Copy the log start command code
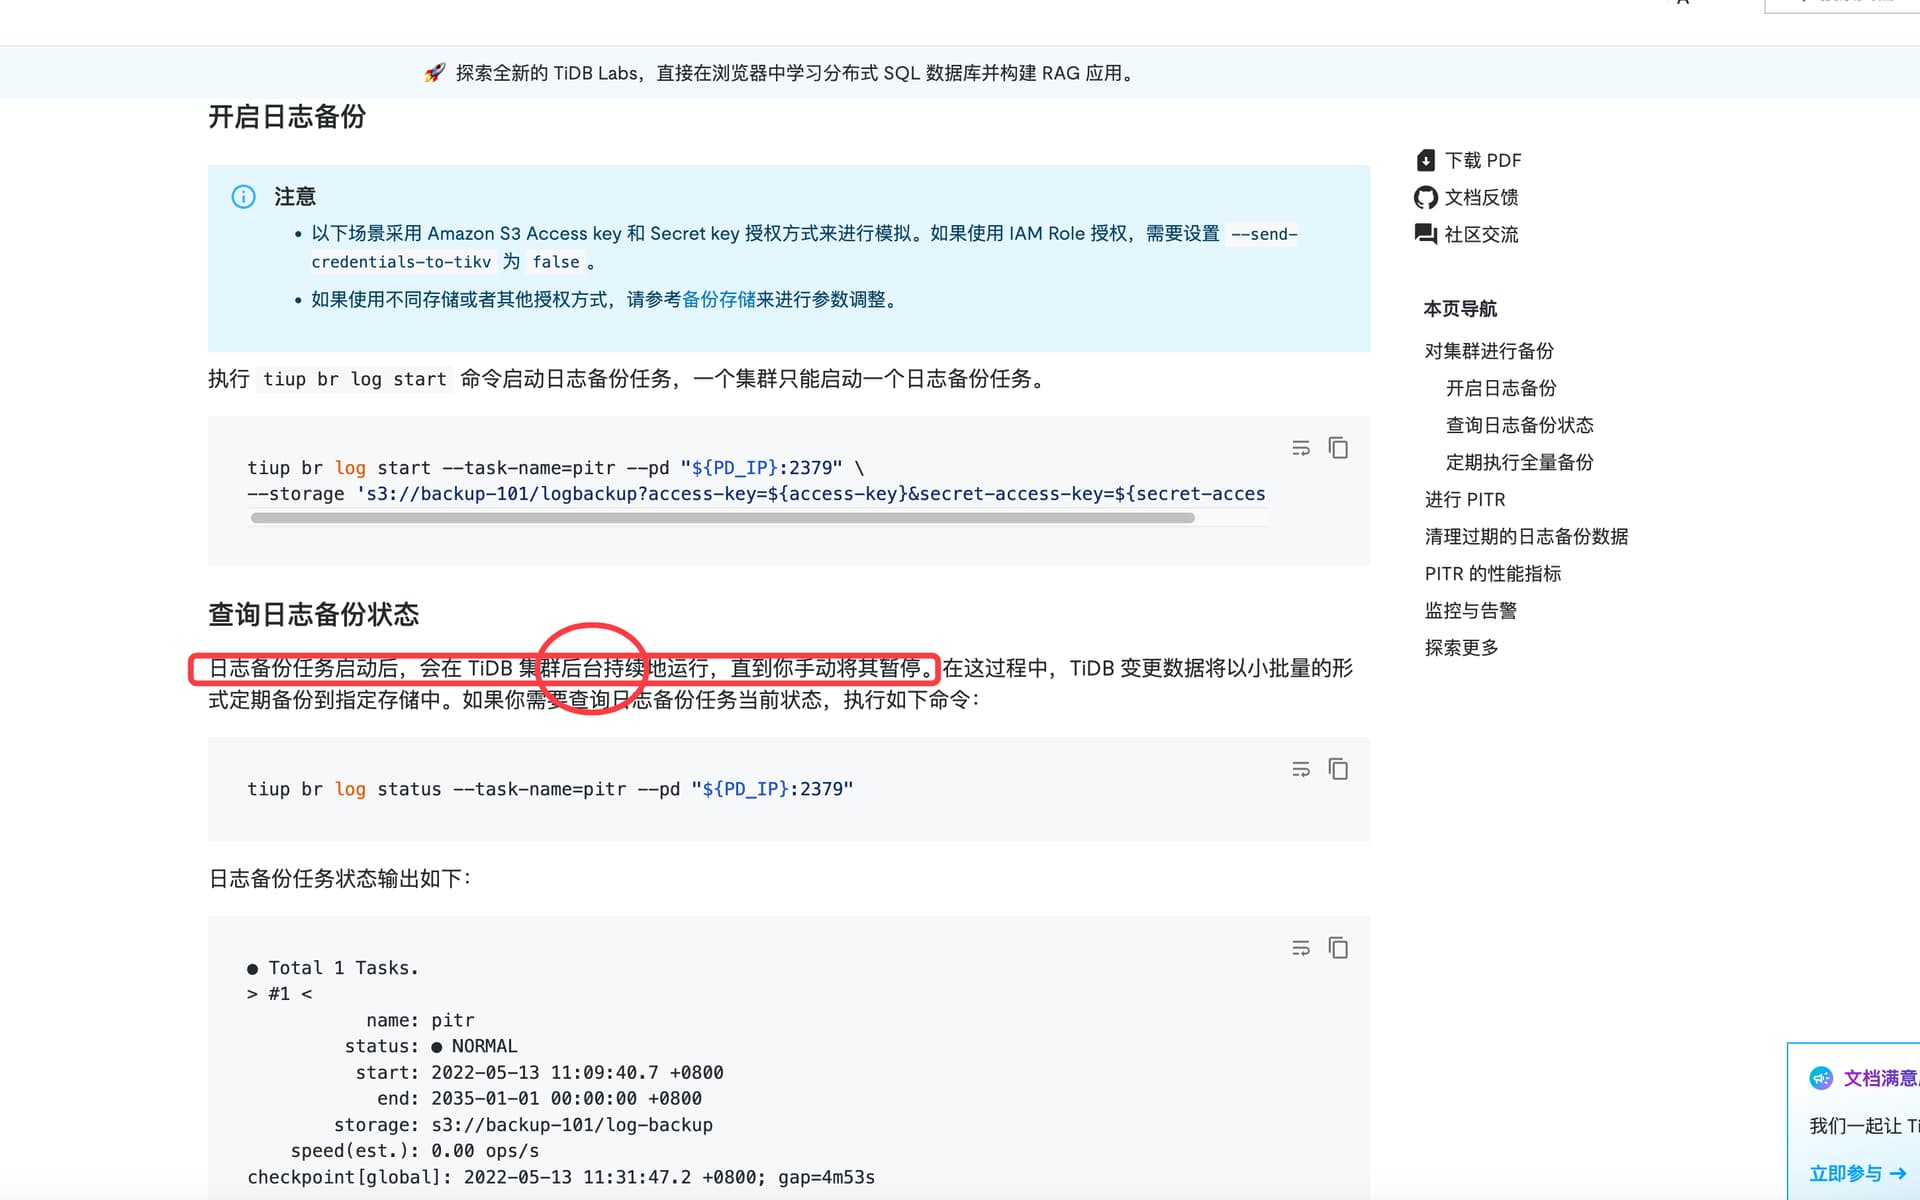 pyautogui.click(x=1338, y=448)
